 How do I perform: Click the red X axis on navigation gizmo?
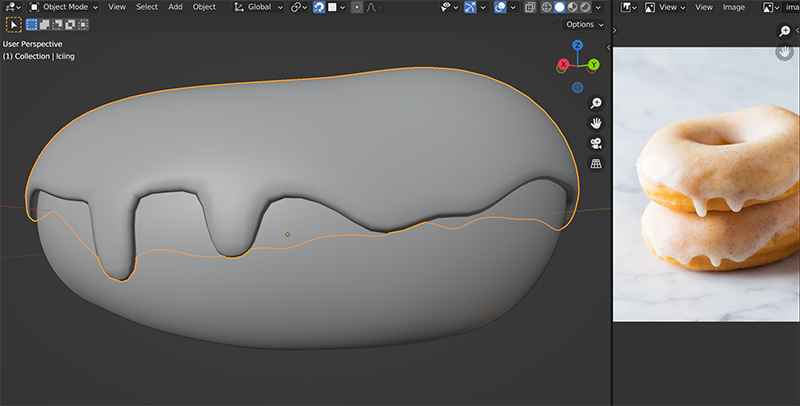click(564, 64)
